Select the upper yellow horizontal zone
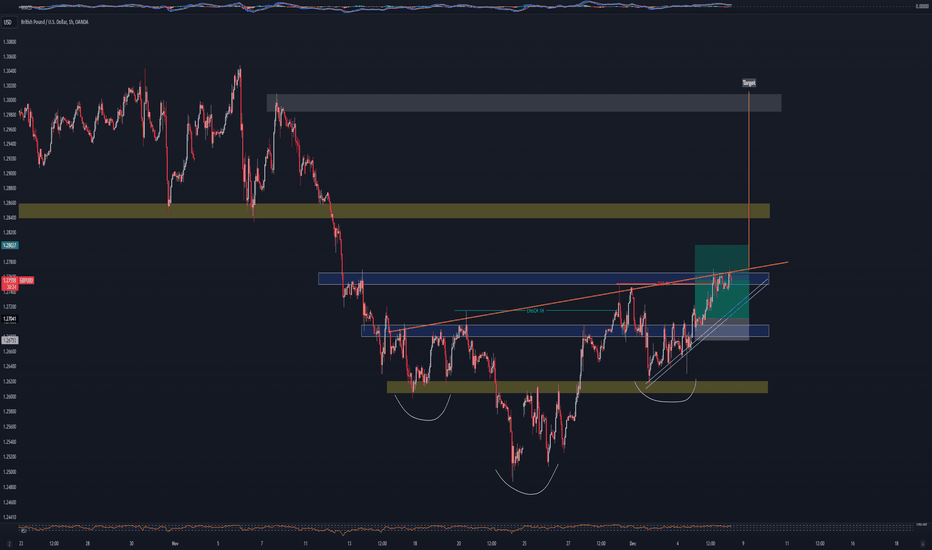Screen dimensions: 932x550 (x=394, y=210)
